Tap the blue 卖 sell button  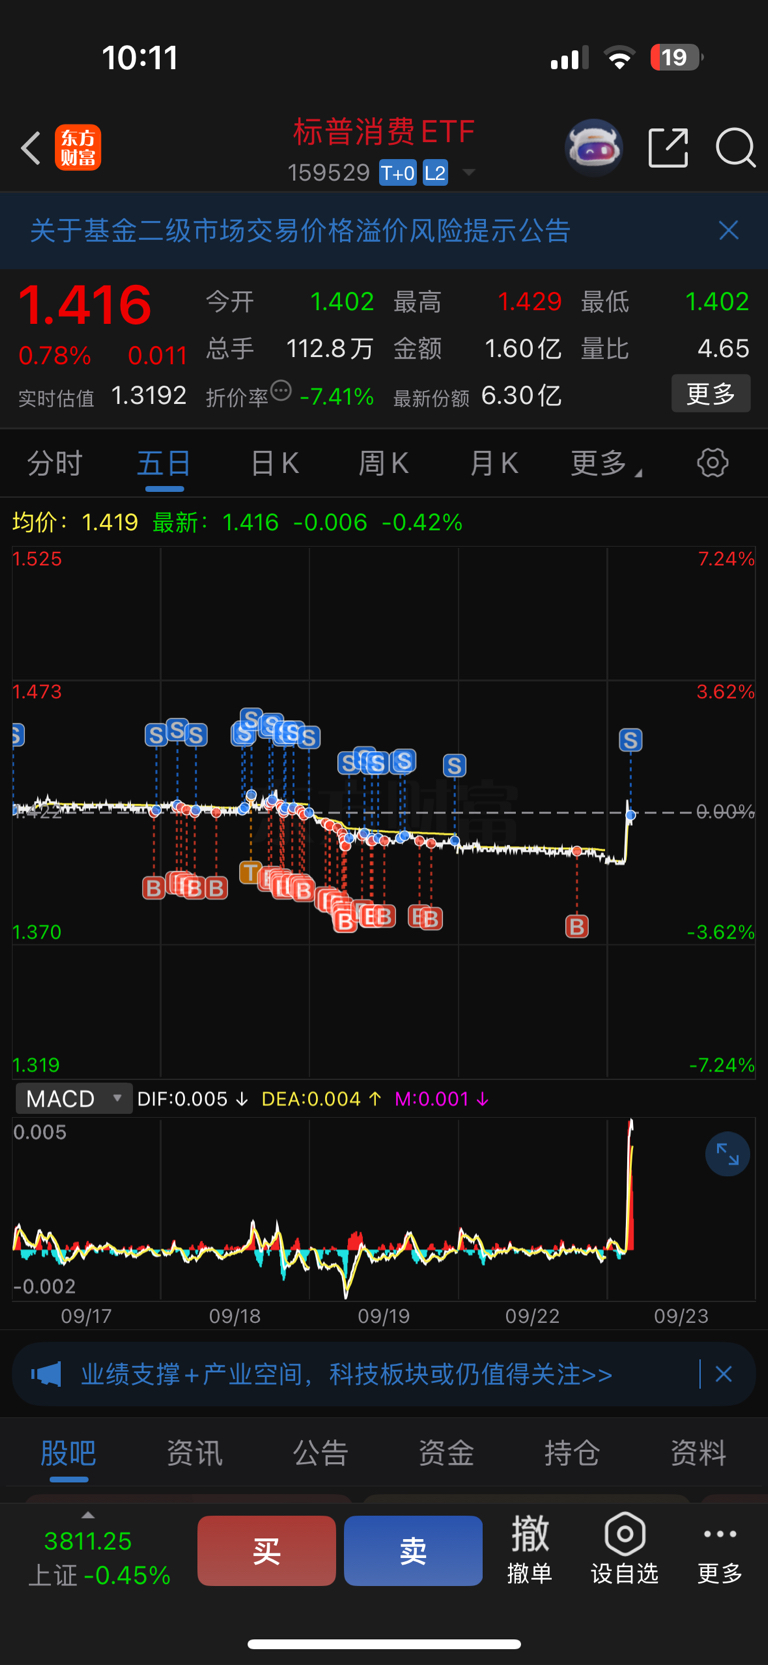(413, 1550)
